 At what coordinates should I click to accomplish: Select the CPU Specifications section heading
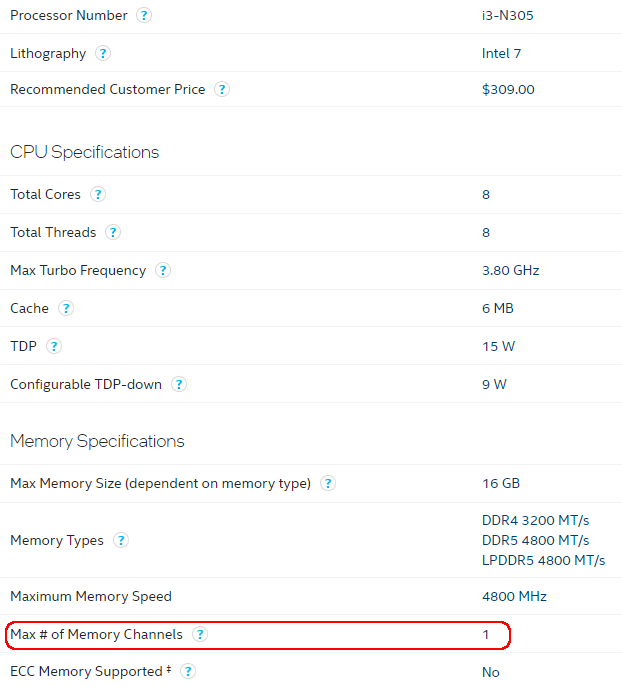(85, 152)
